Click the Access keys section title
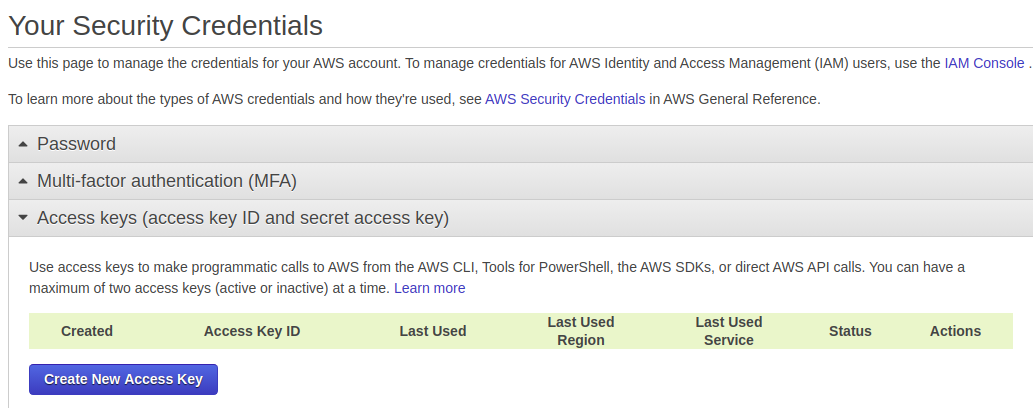Screen dimensions: 1033x408 [x=243, y=218]
